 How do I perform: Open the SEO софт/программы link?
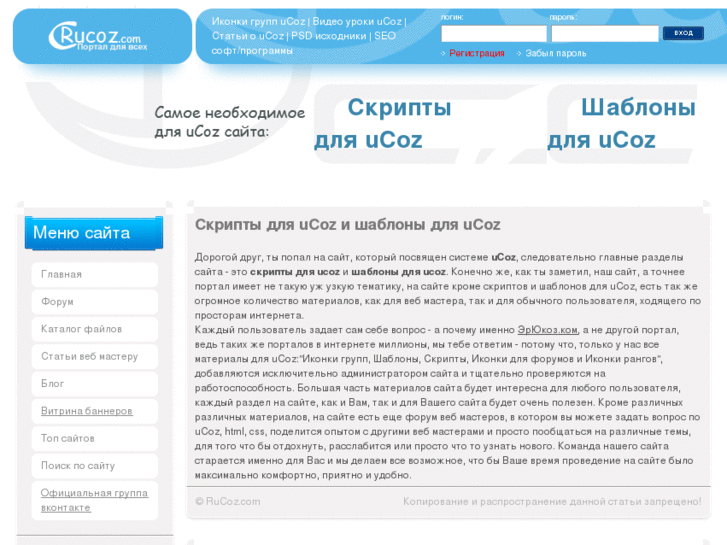pos(304,43)
